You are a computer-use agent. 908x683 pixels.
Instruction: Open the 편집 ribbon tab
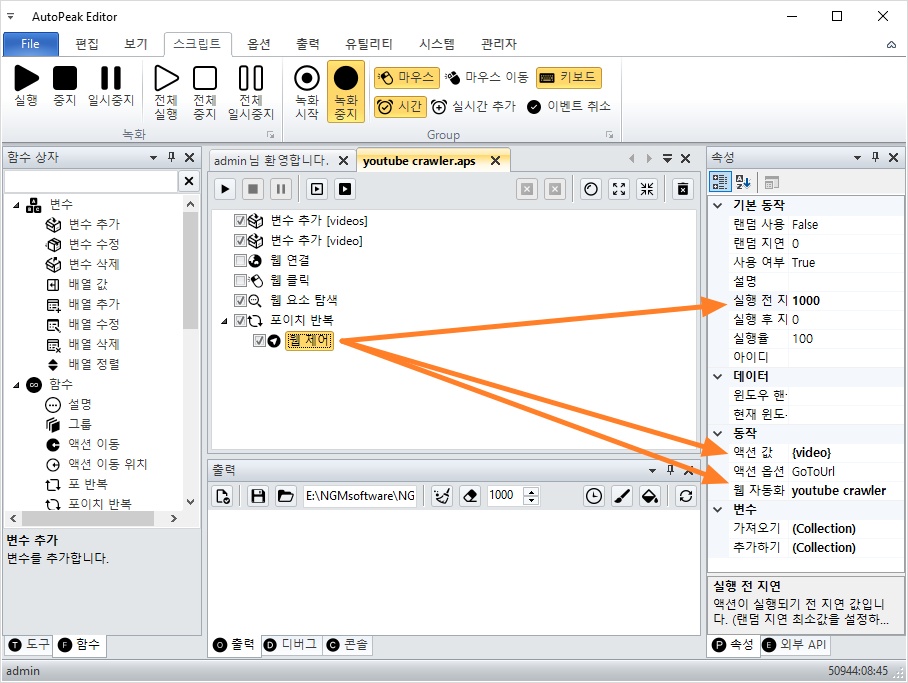(x=87, y=44)
